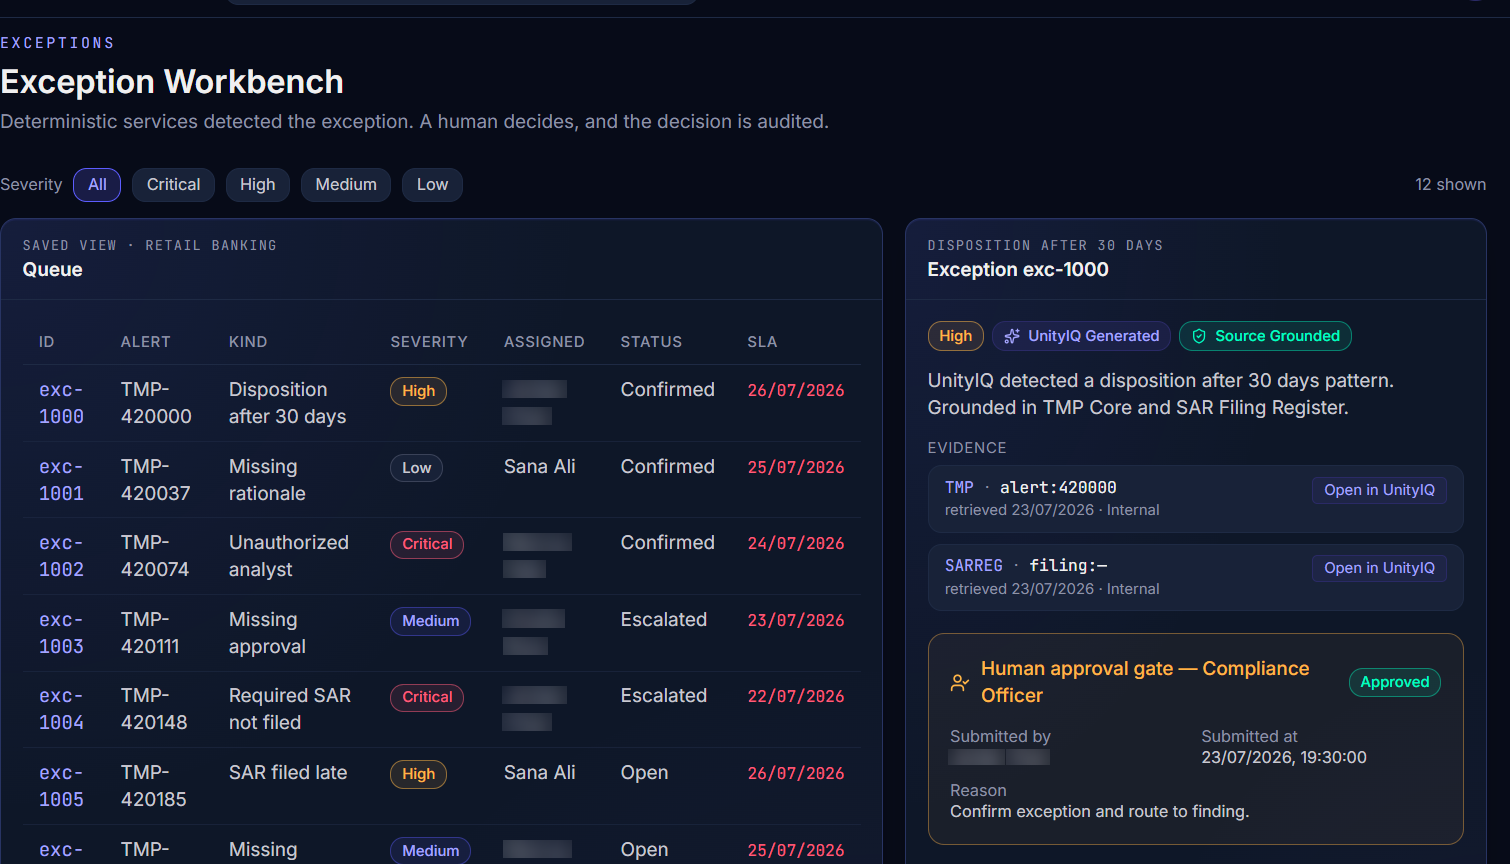Click the Approved status badge

pyautogui.click(x=1395, y=682)
